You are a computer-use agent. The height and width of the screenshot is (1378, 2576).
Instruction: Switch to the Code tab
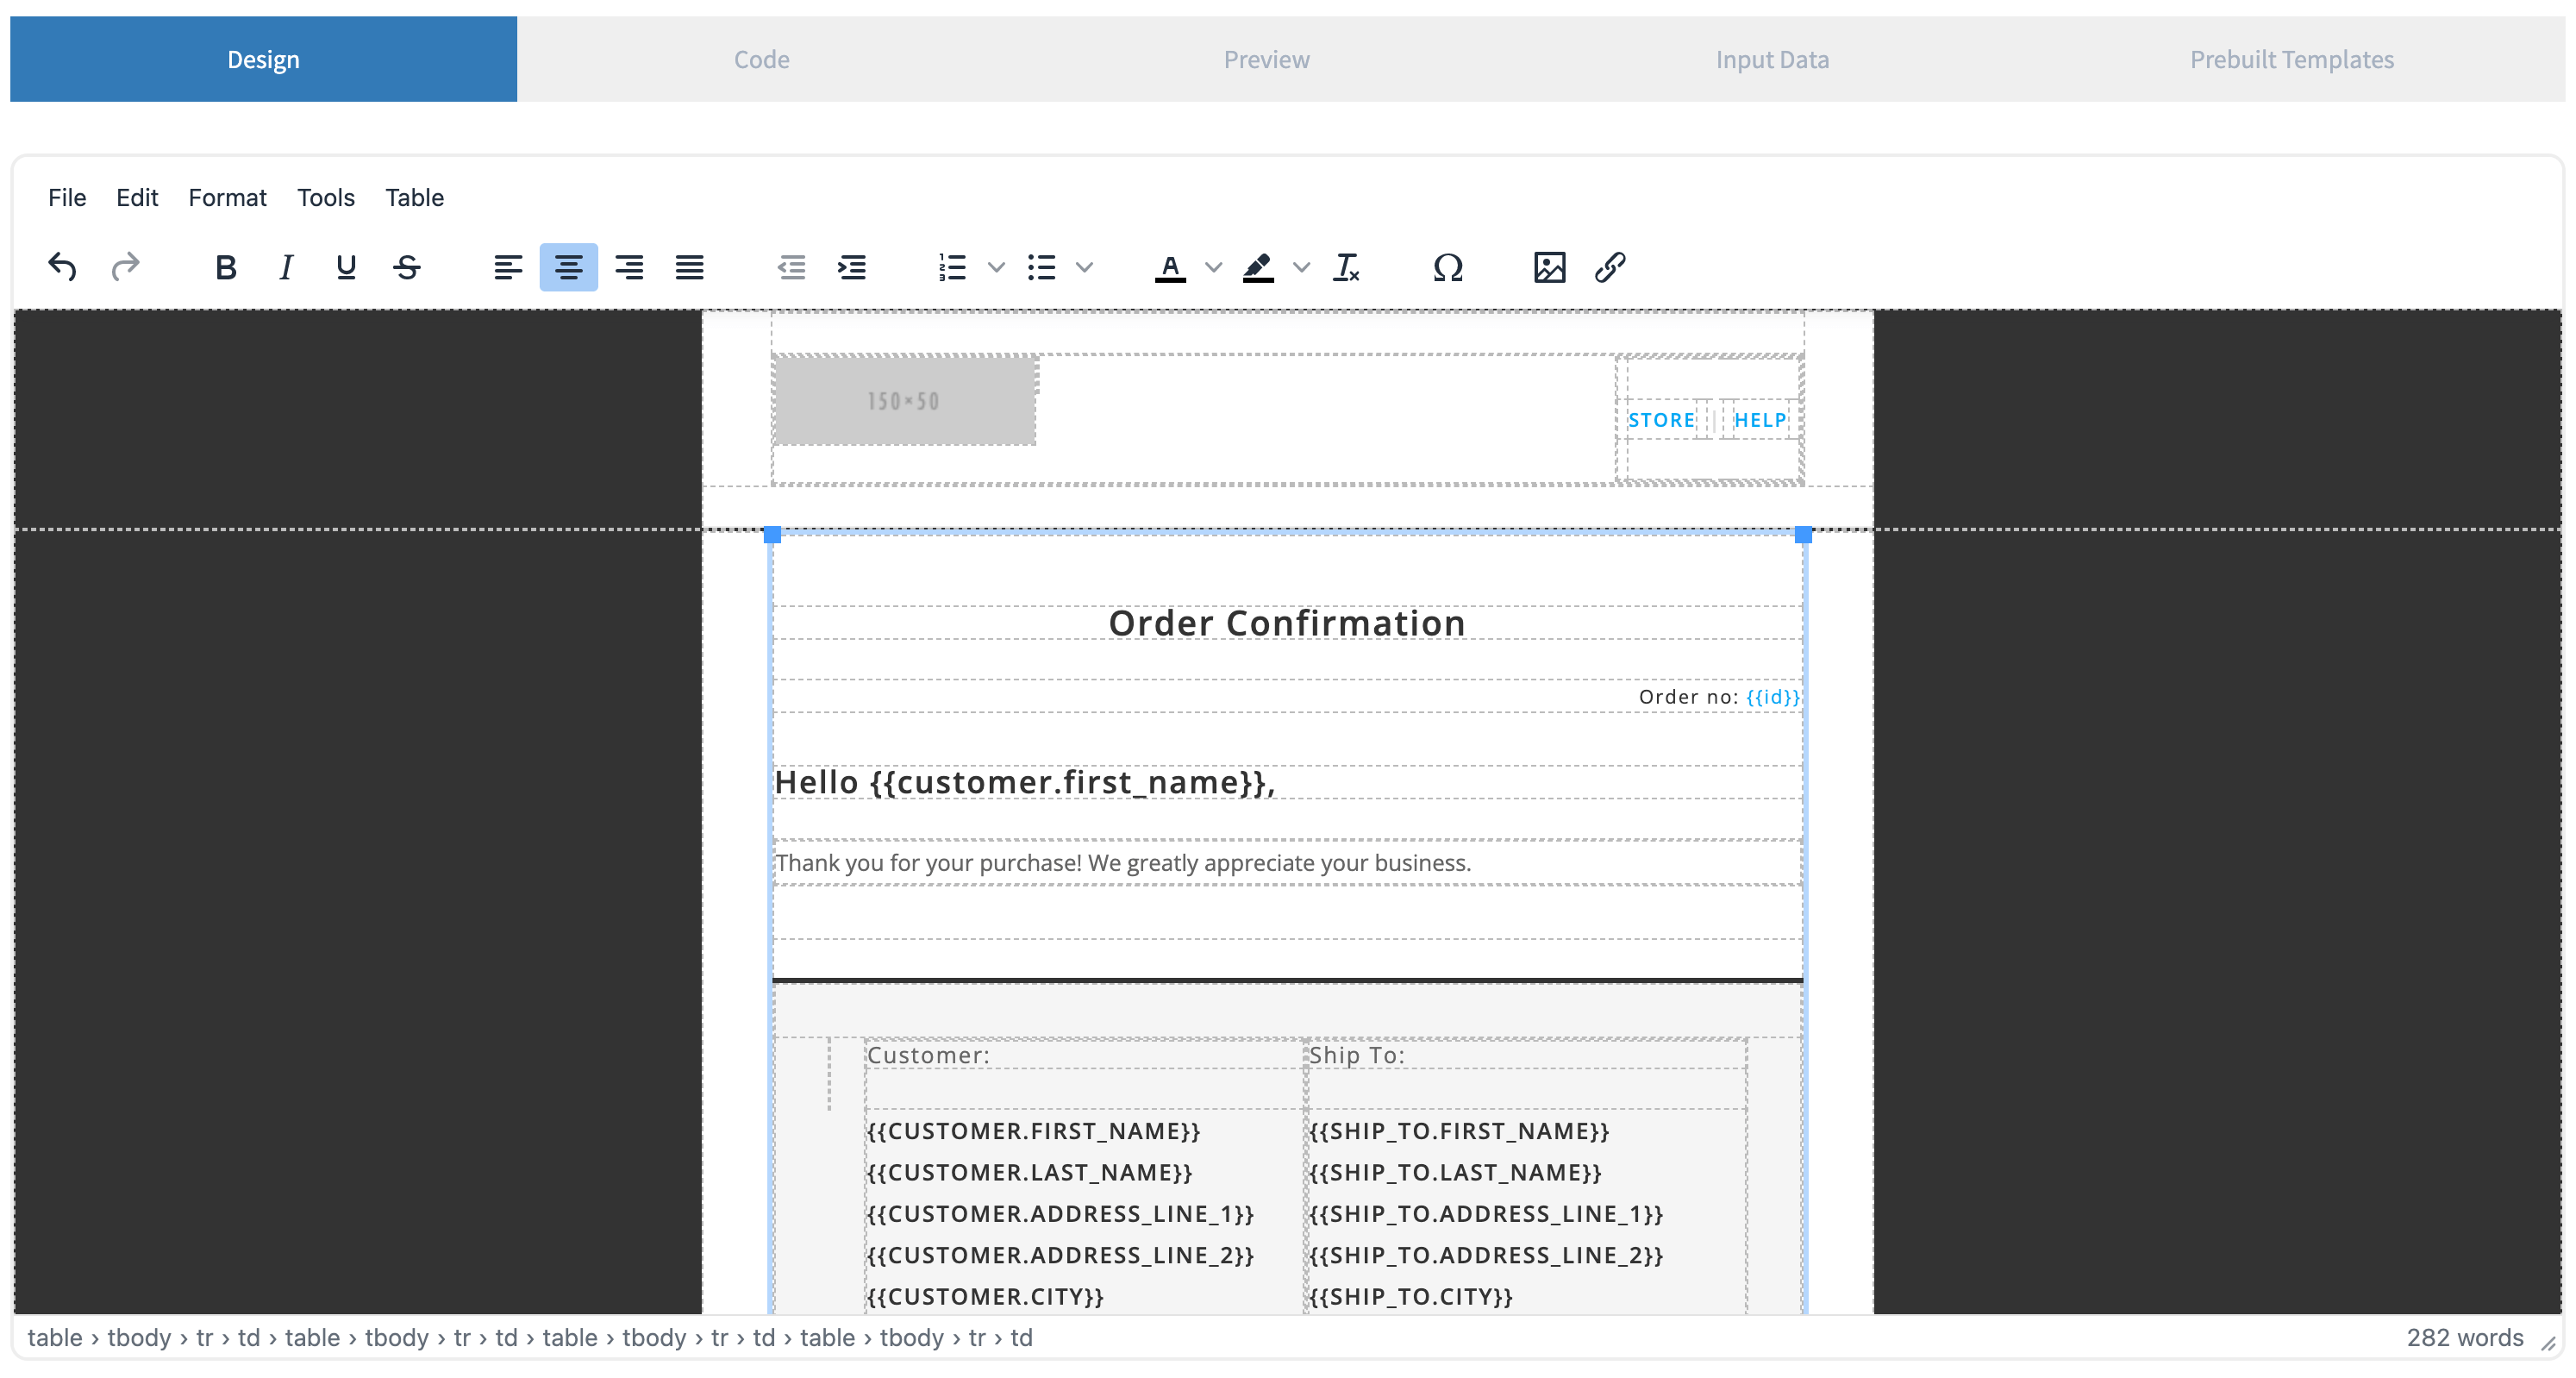point(762,59)
